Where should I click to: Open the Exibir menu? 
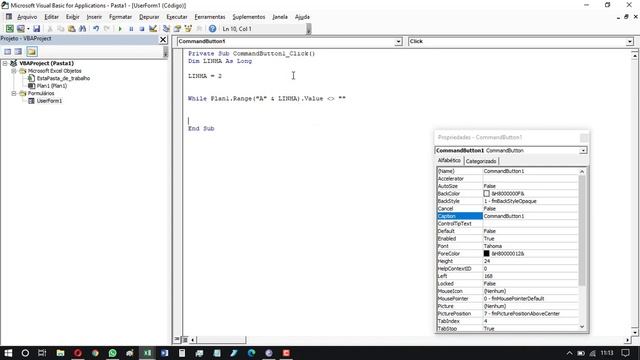[x=73, y=17]
